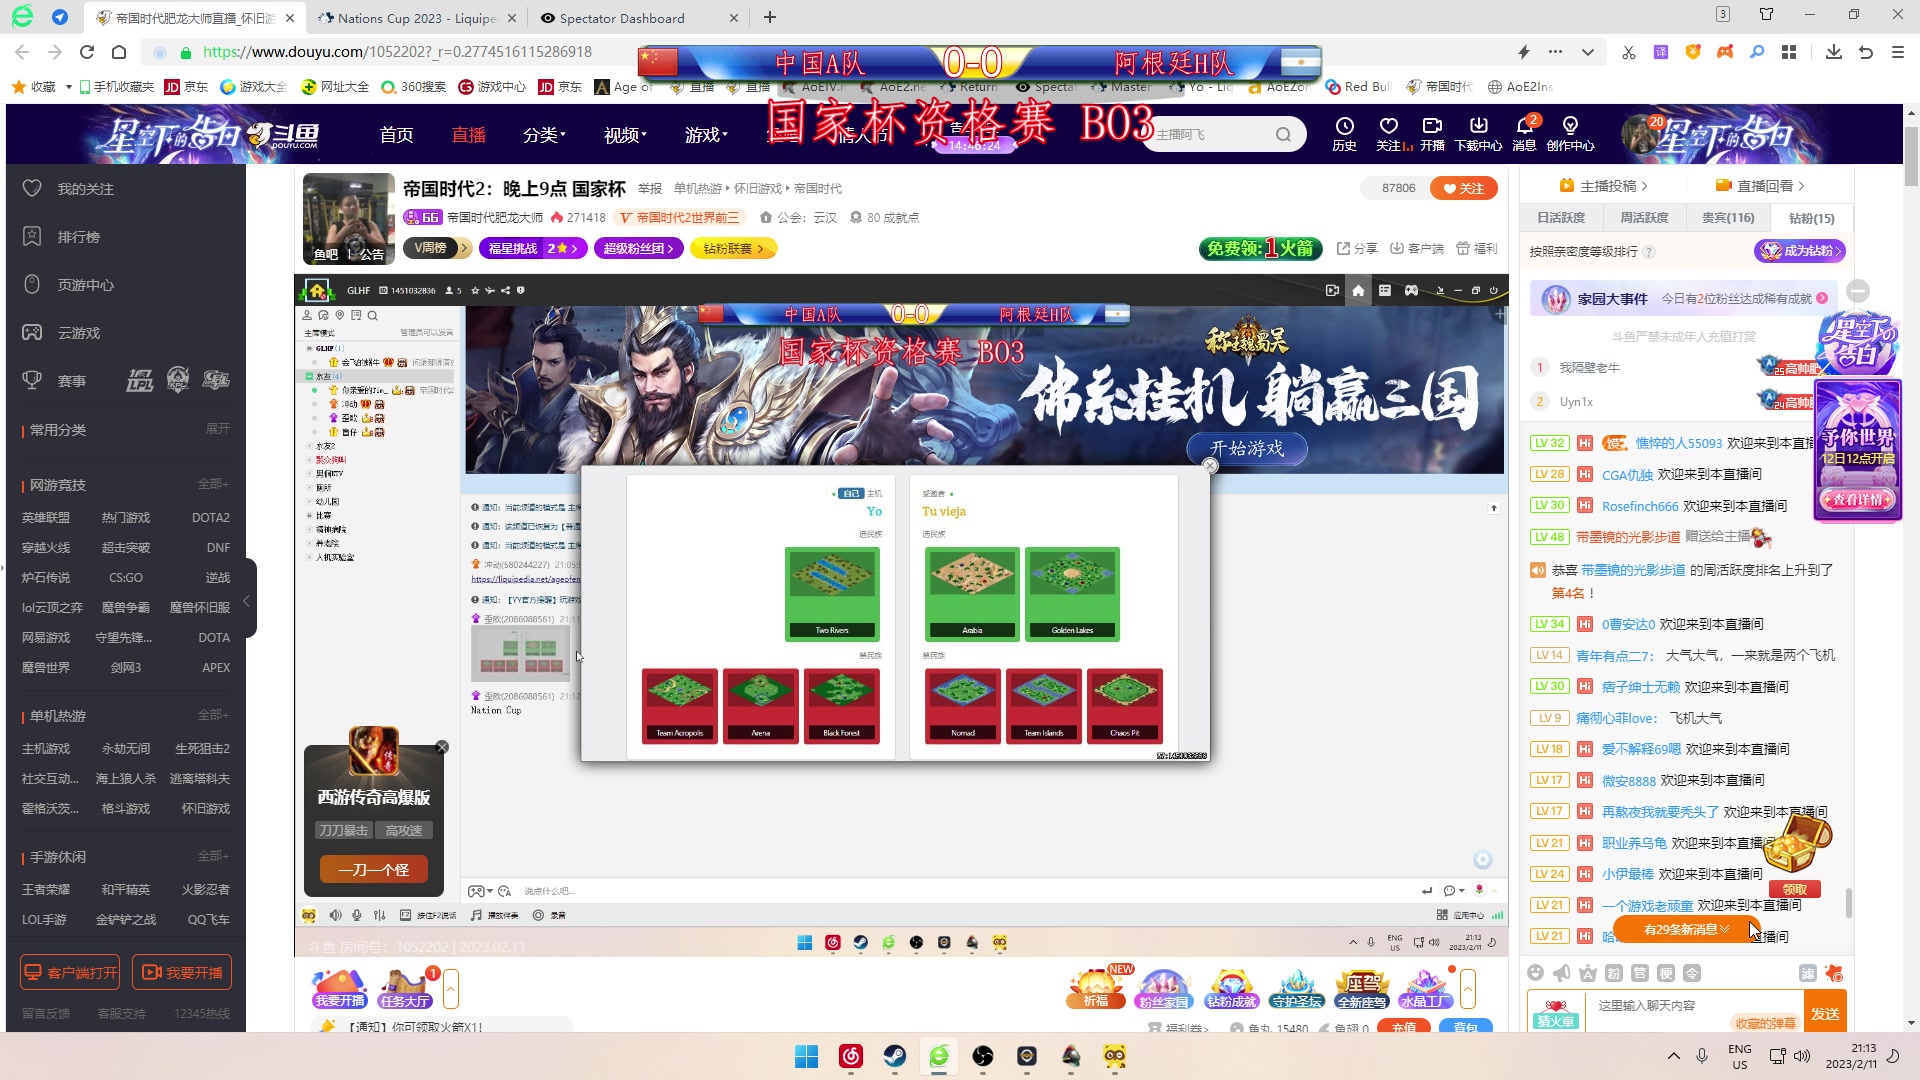Screen dimensions: 1920x1080
Task: Toggle the in-stream microphone icon
Action: 357,915
